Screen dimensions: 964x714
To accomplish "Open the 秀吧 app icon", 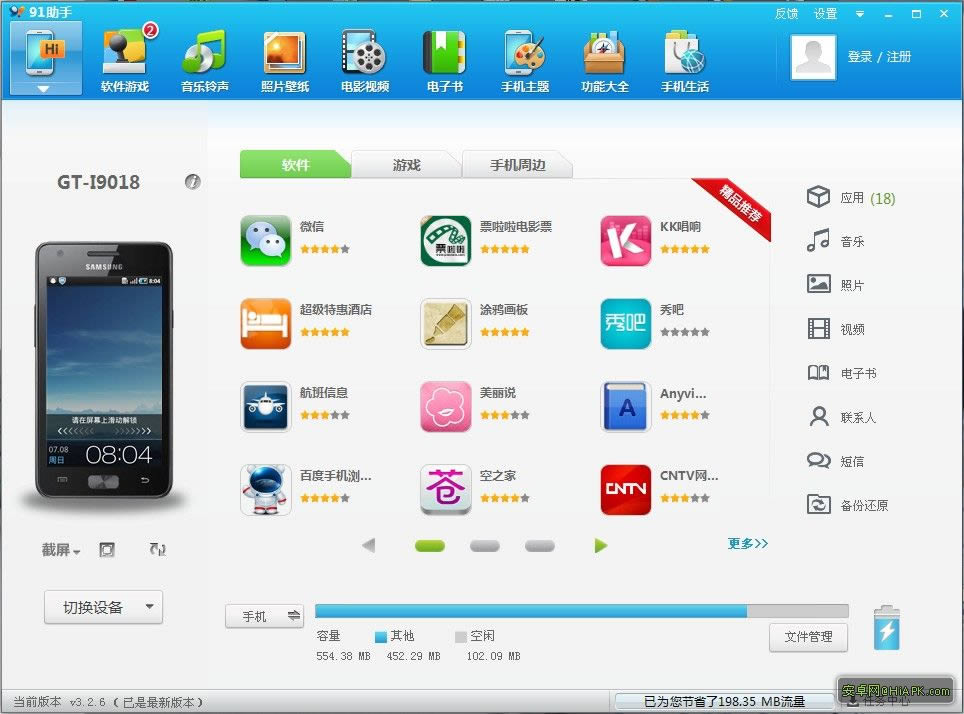I will pyautogui.click(x=626, y=323).
